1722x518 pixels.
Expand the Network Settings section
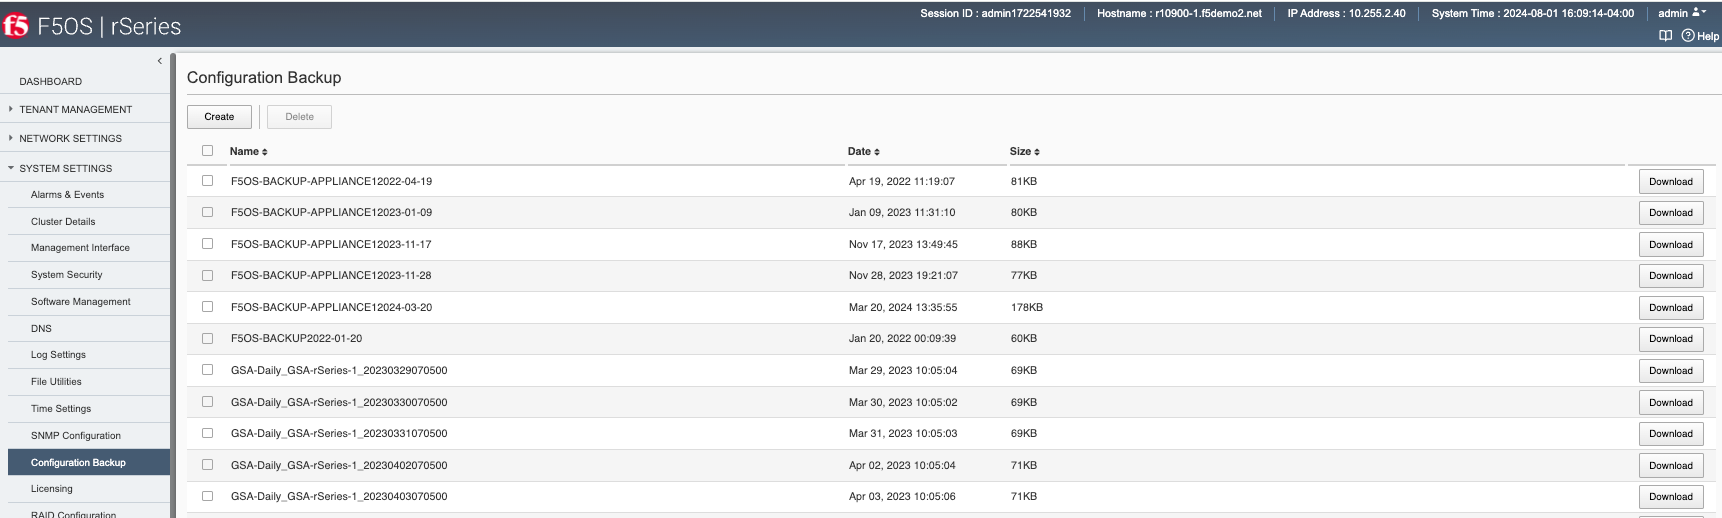(70, 138)
